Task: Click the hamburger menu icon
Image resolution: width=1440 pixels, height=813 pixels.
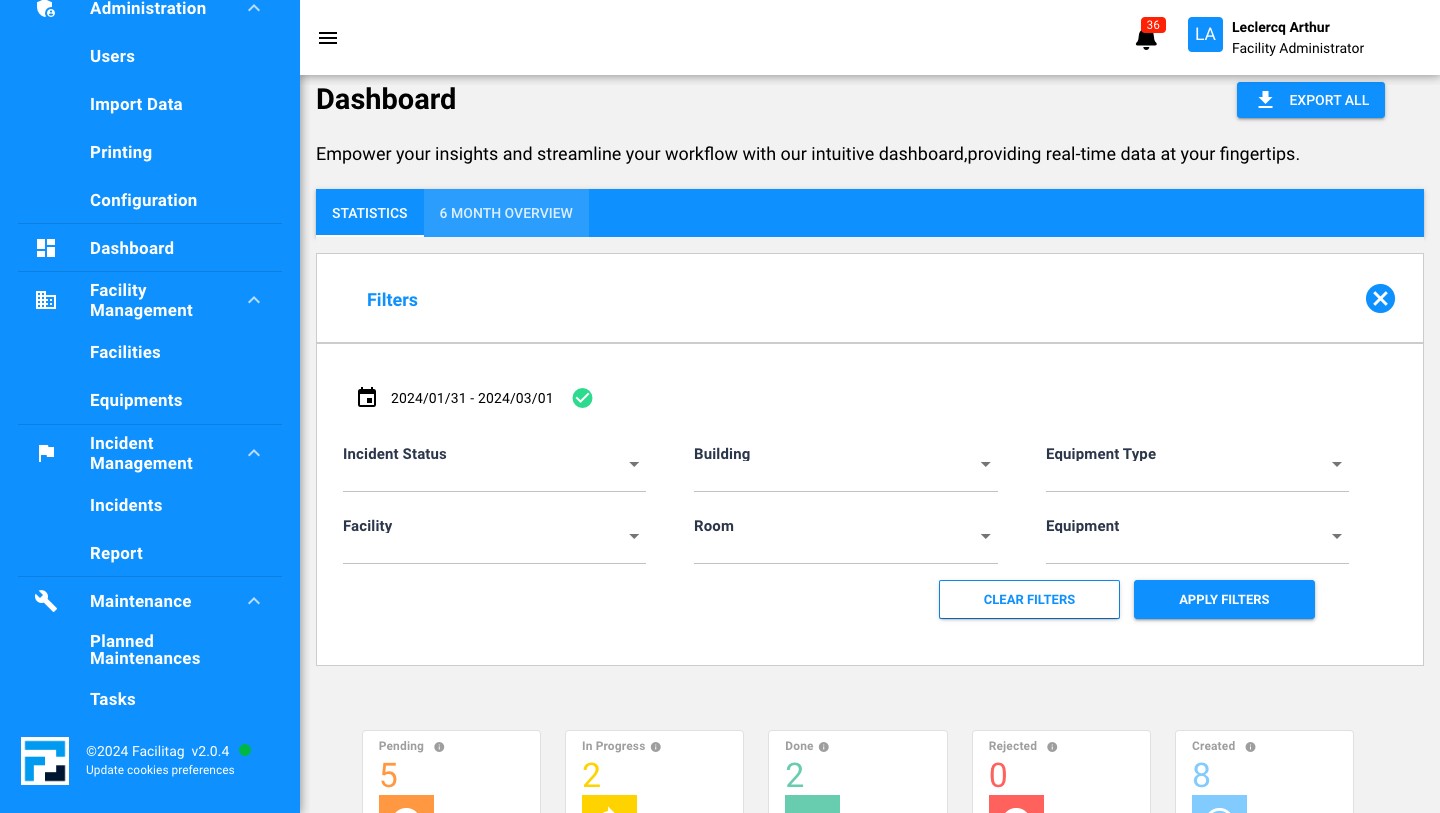Action: point(328,38)
